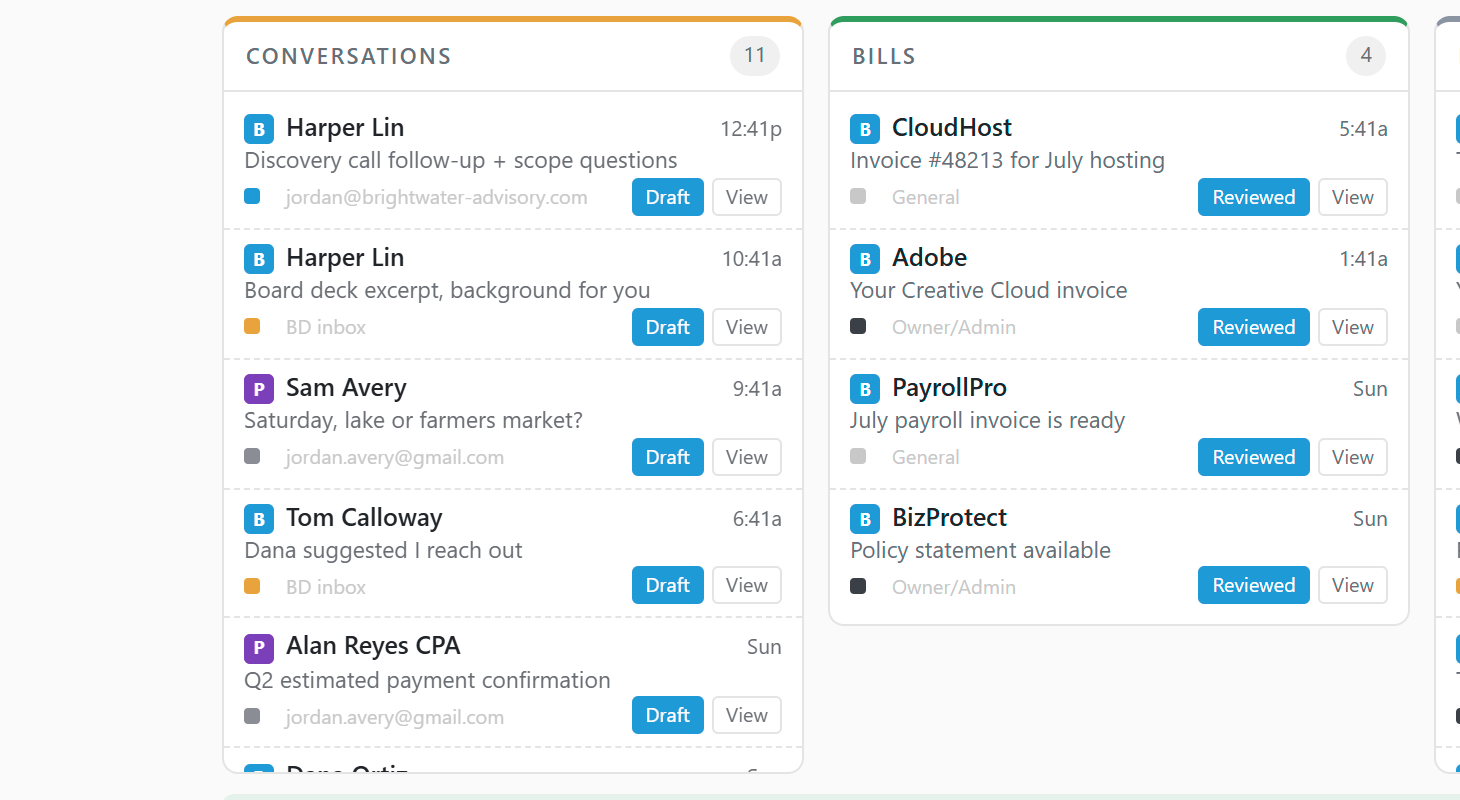Click Reviewed on the PayrollPro invoice
This screenshot has height=800, width=1460.
[1254, 457]
